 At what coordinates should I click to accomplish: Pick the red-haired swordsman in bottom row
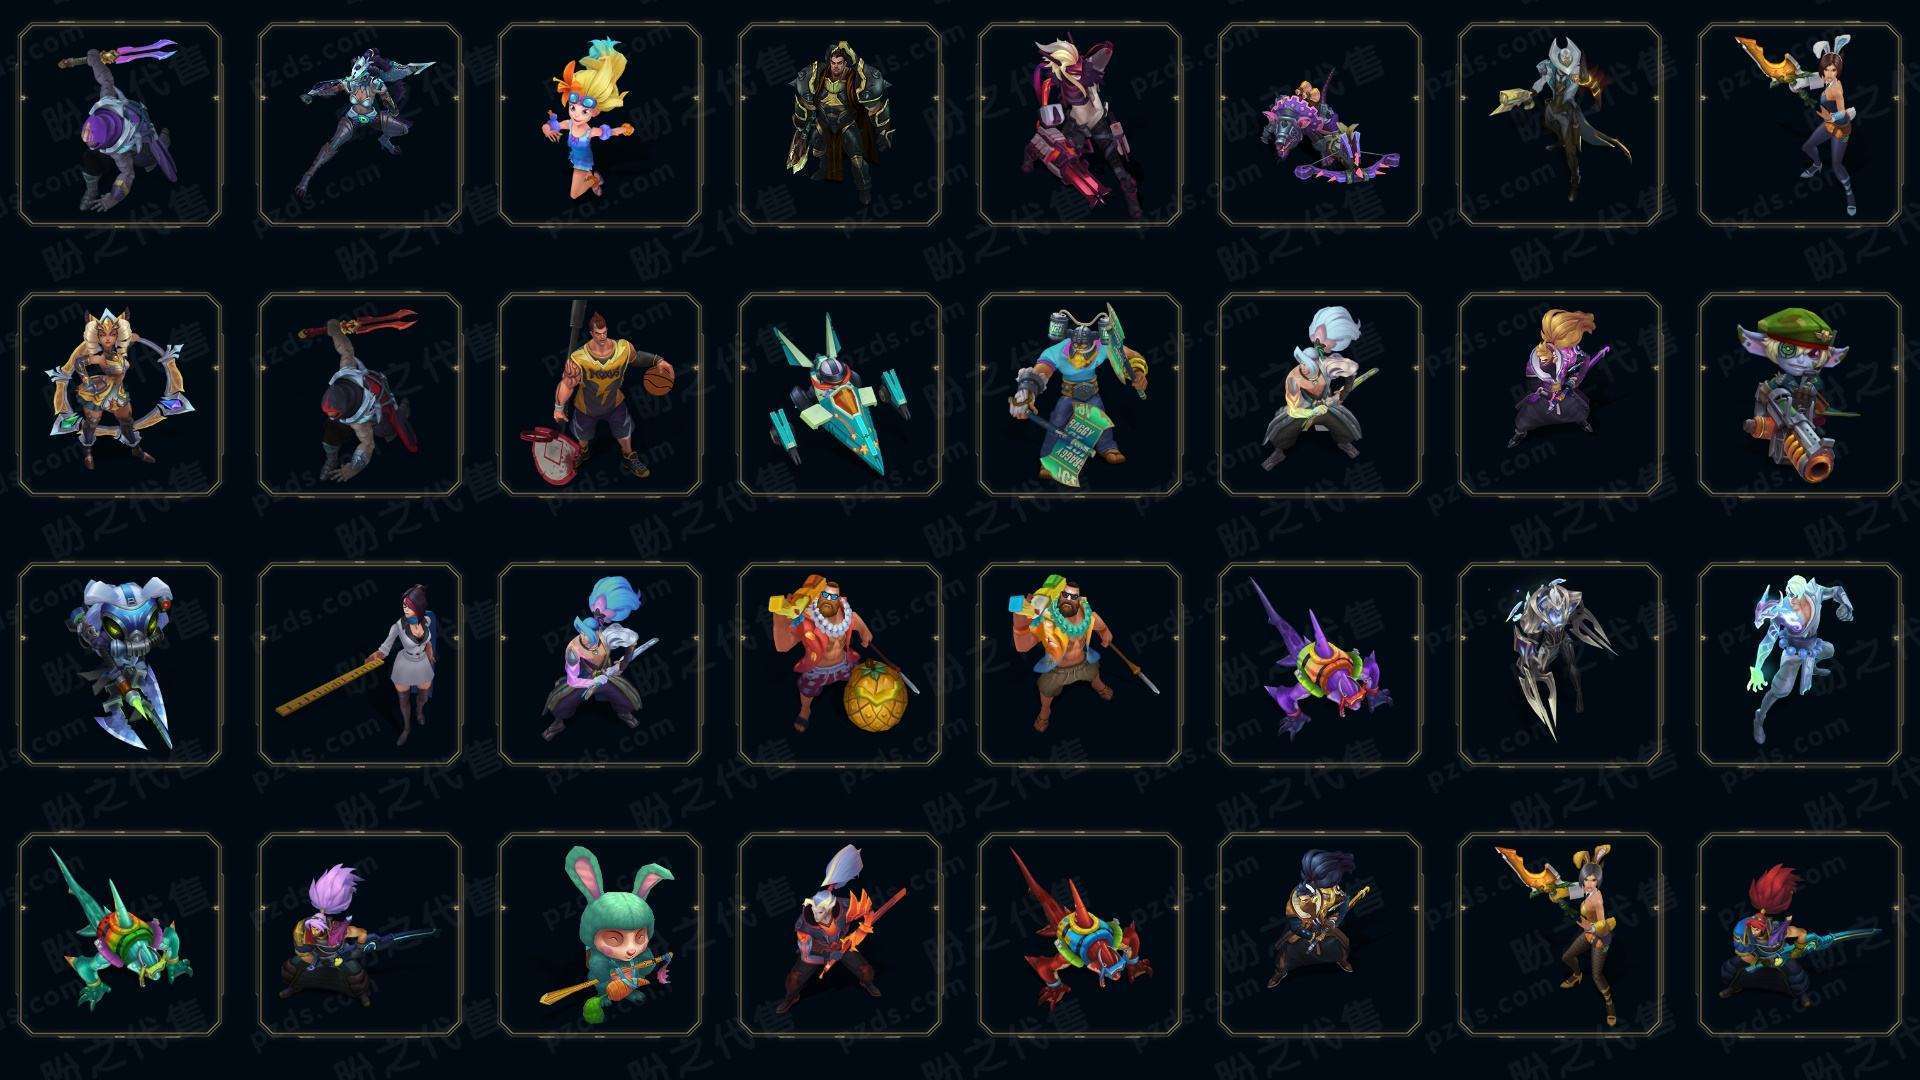pyautogui.click(x=1800, y=934)
